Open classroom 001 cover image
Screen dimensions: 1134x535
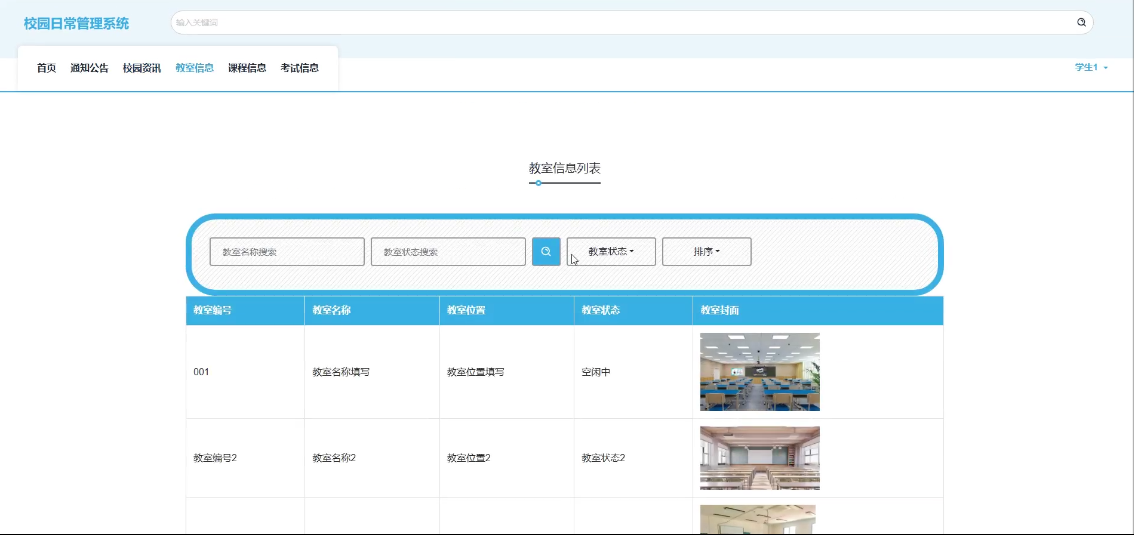click(759, 372)
